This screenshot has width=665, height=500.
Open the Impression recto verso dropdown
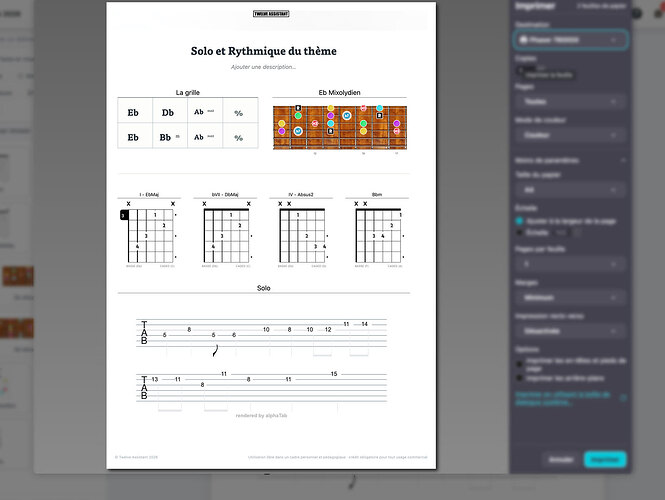pyautogui.click(x=570, y=331)
